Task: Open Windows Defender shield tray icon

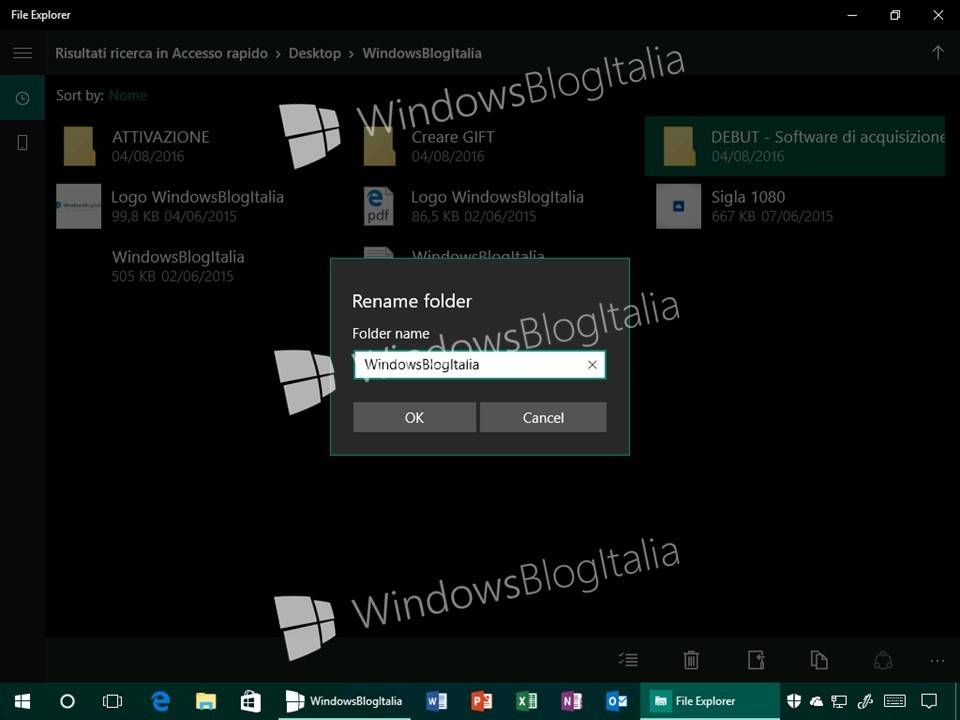Action: [794, 701]
